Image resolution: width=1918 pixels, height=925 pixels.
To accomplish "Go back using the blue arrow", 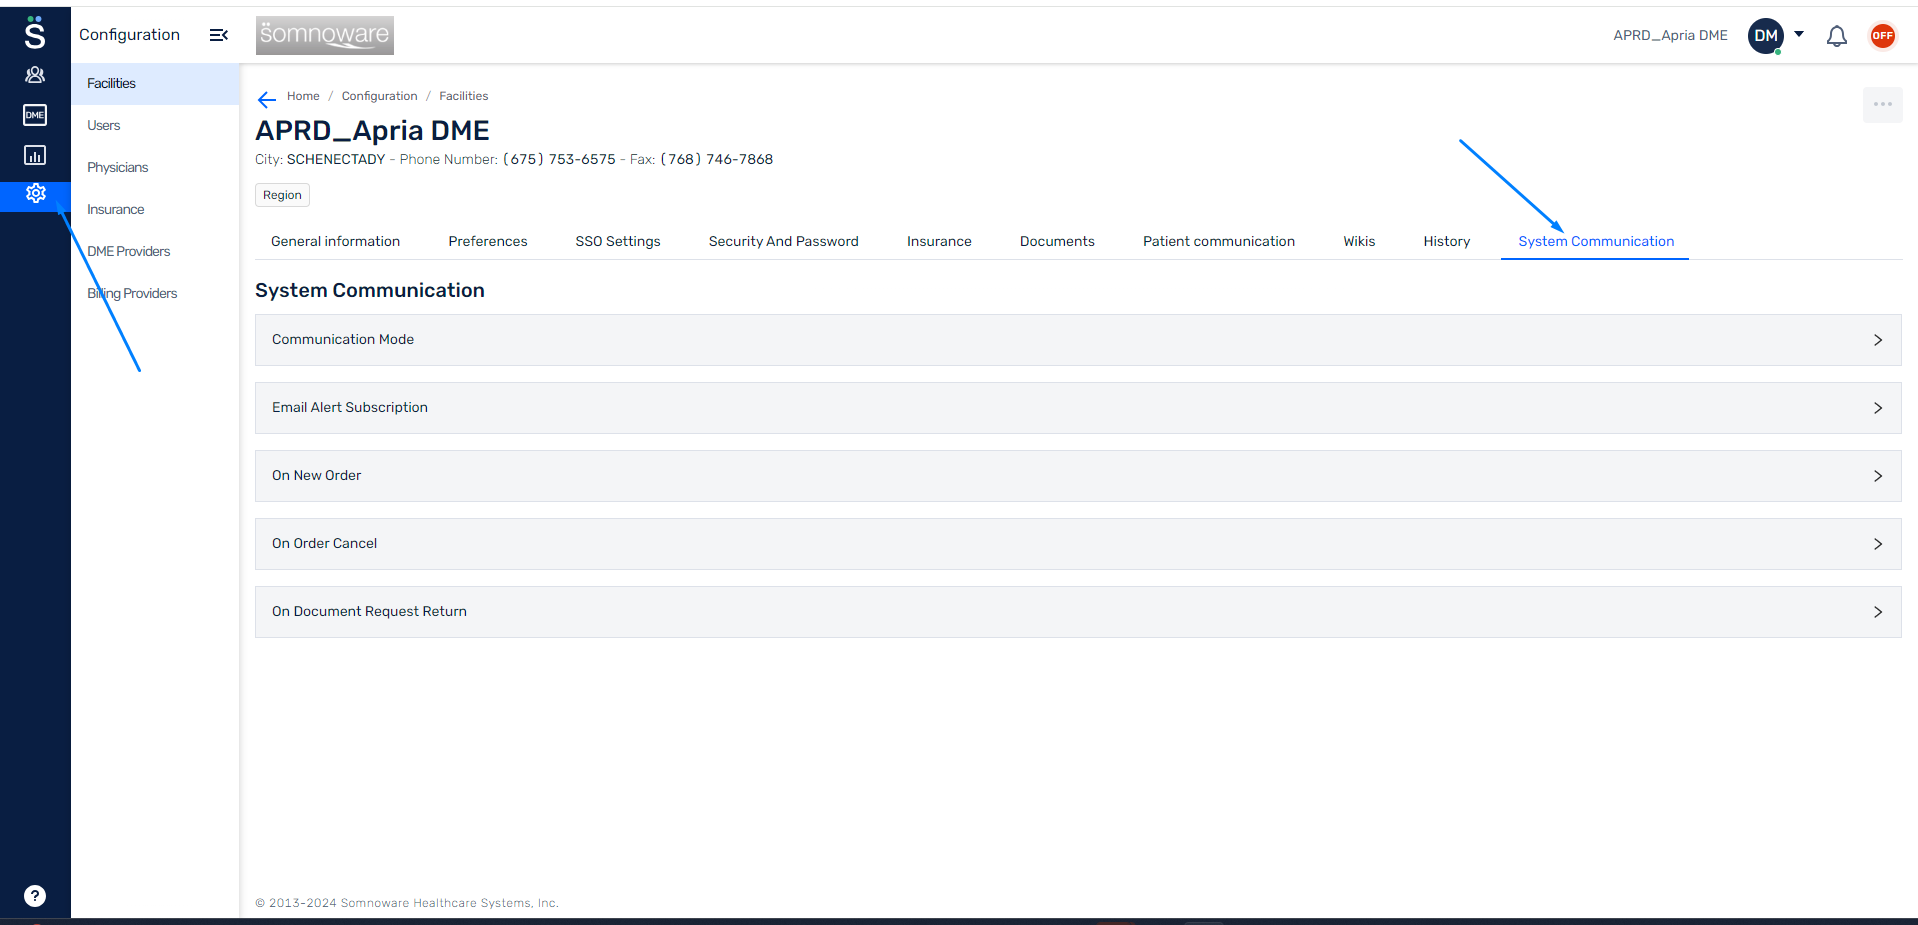I will pyautogui.click(x=267, y=99).
